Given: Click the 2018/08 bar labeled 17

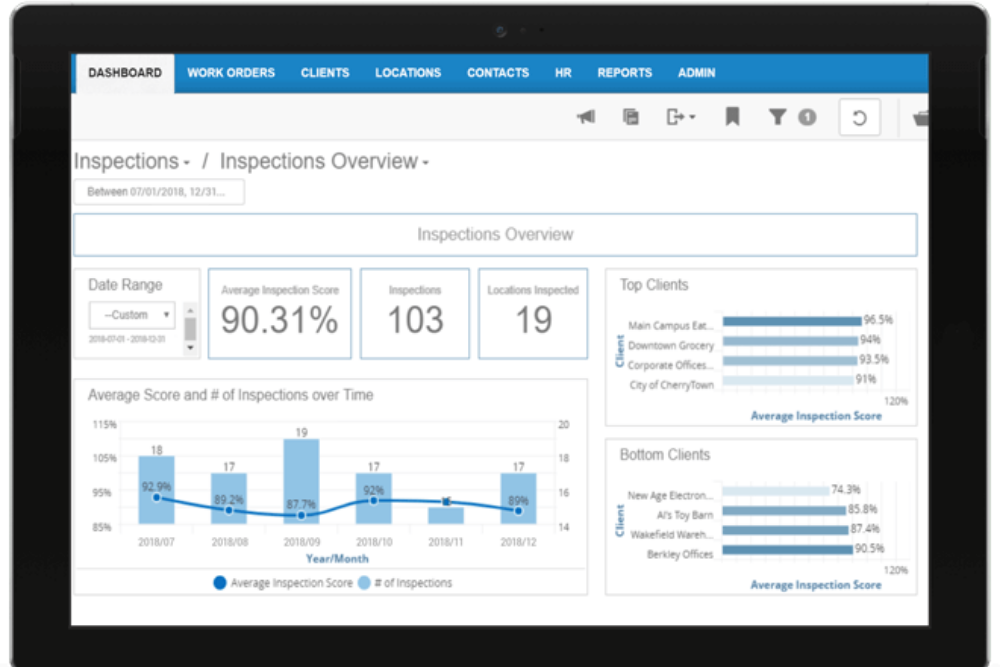Looking at the screenshot, I should click(229, 498).
